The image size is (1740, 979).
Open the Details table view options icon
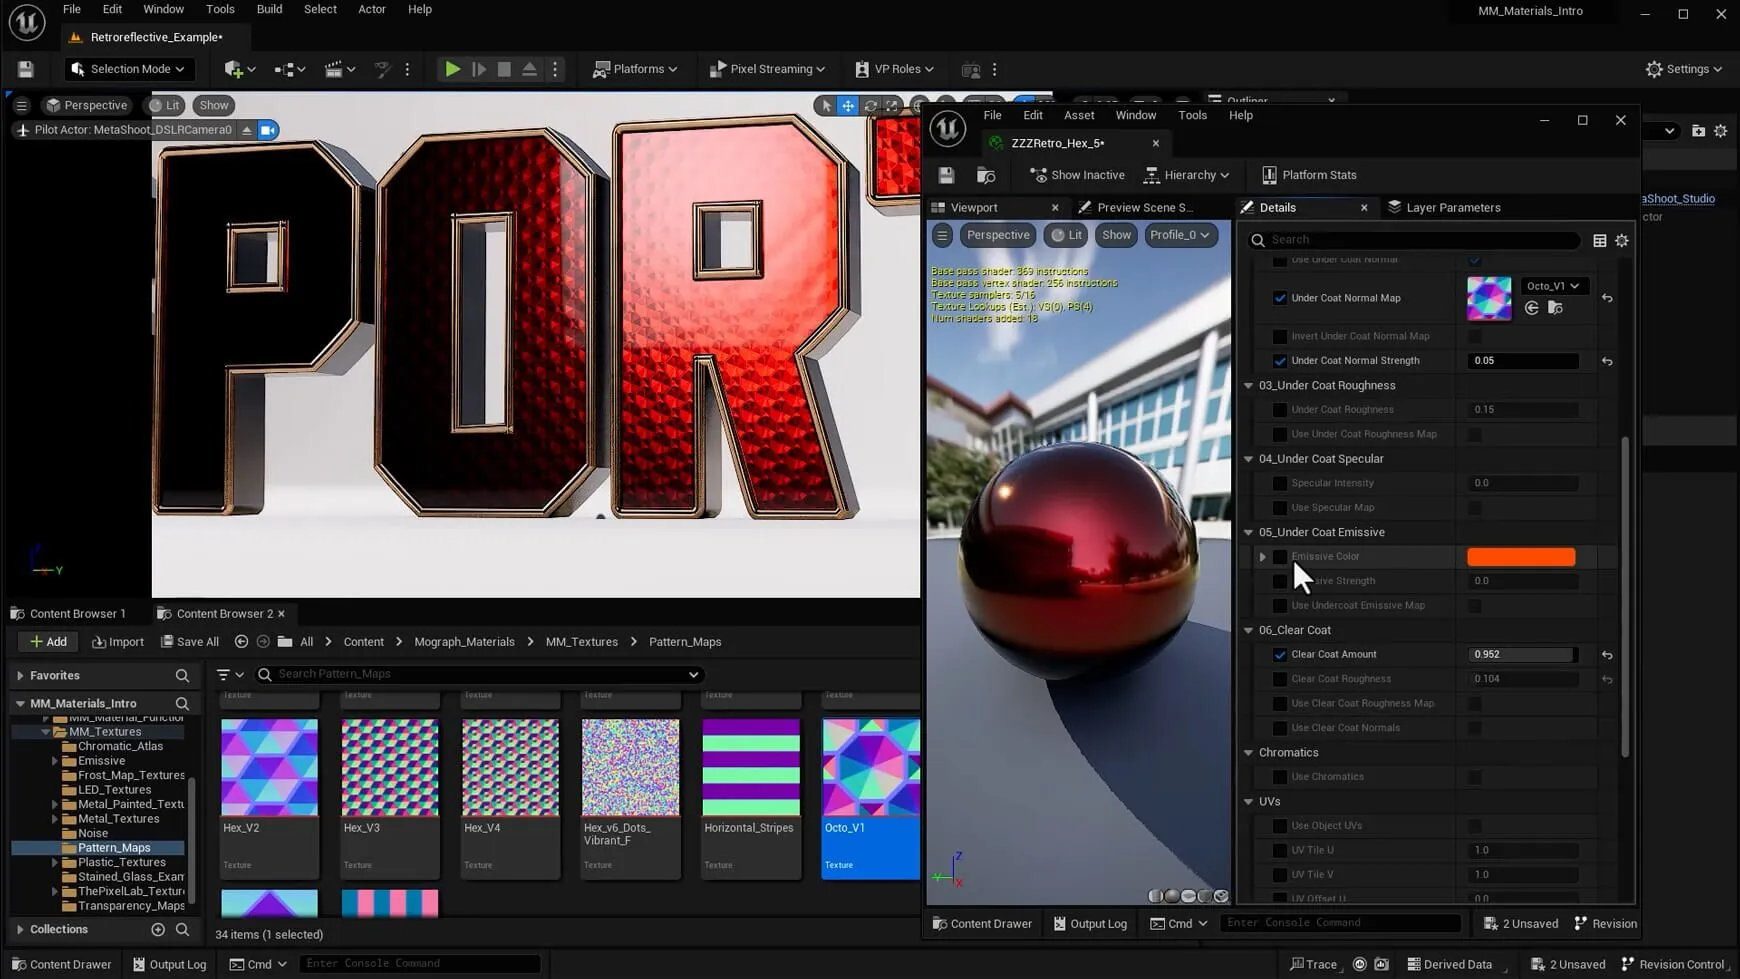pyautogui.click(x=1600, y=240)
